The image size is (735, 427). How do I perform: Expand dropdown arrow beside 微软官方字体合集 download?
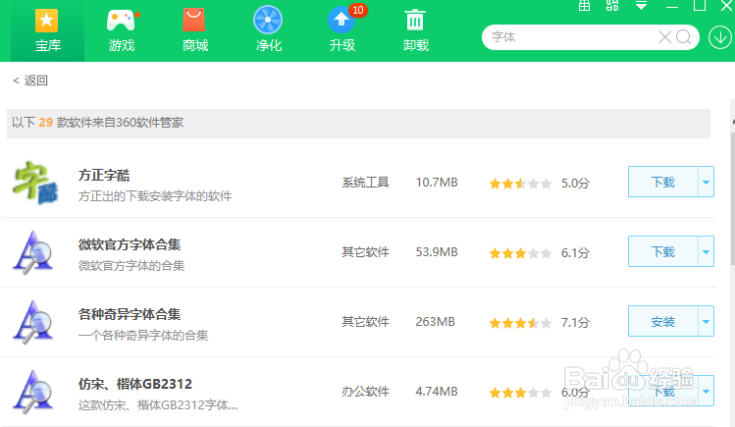tap(706, 252)
